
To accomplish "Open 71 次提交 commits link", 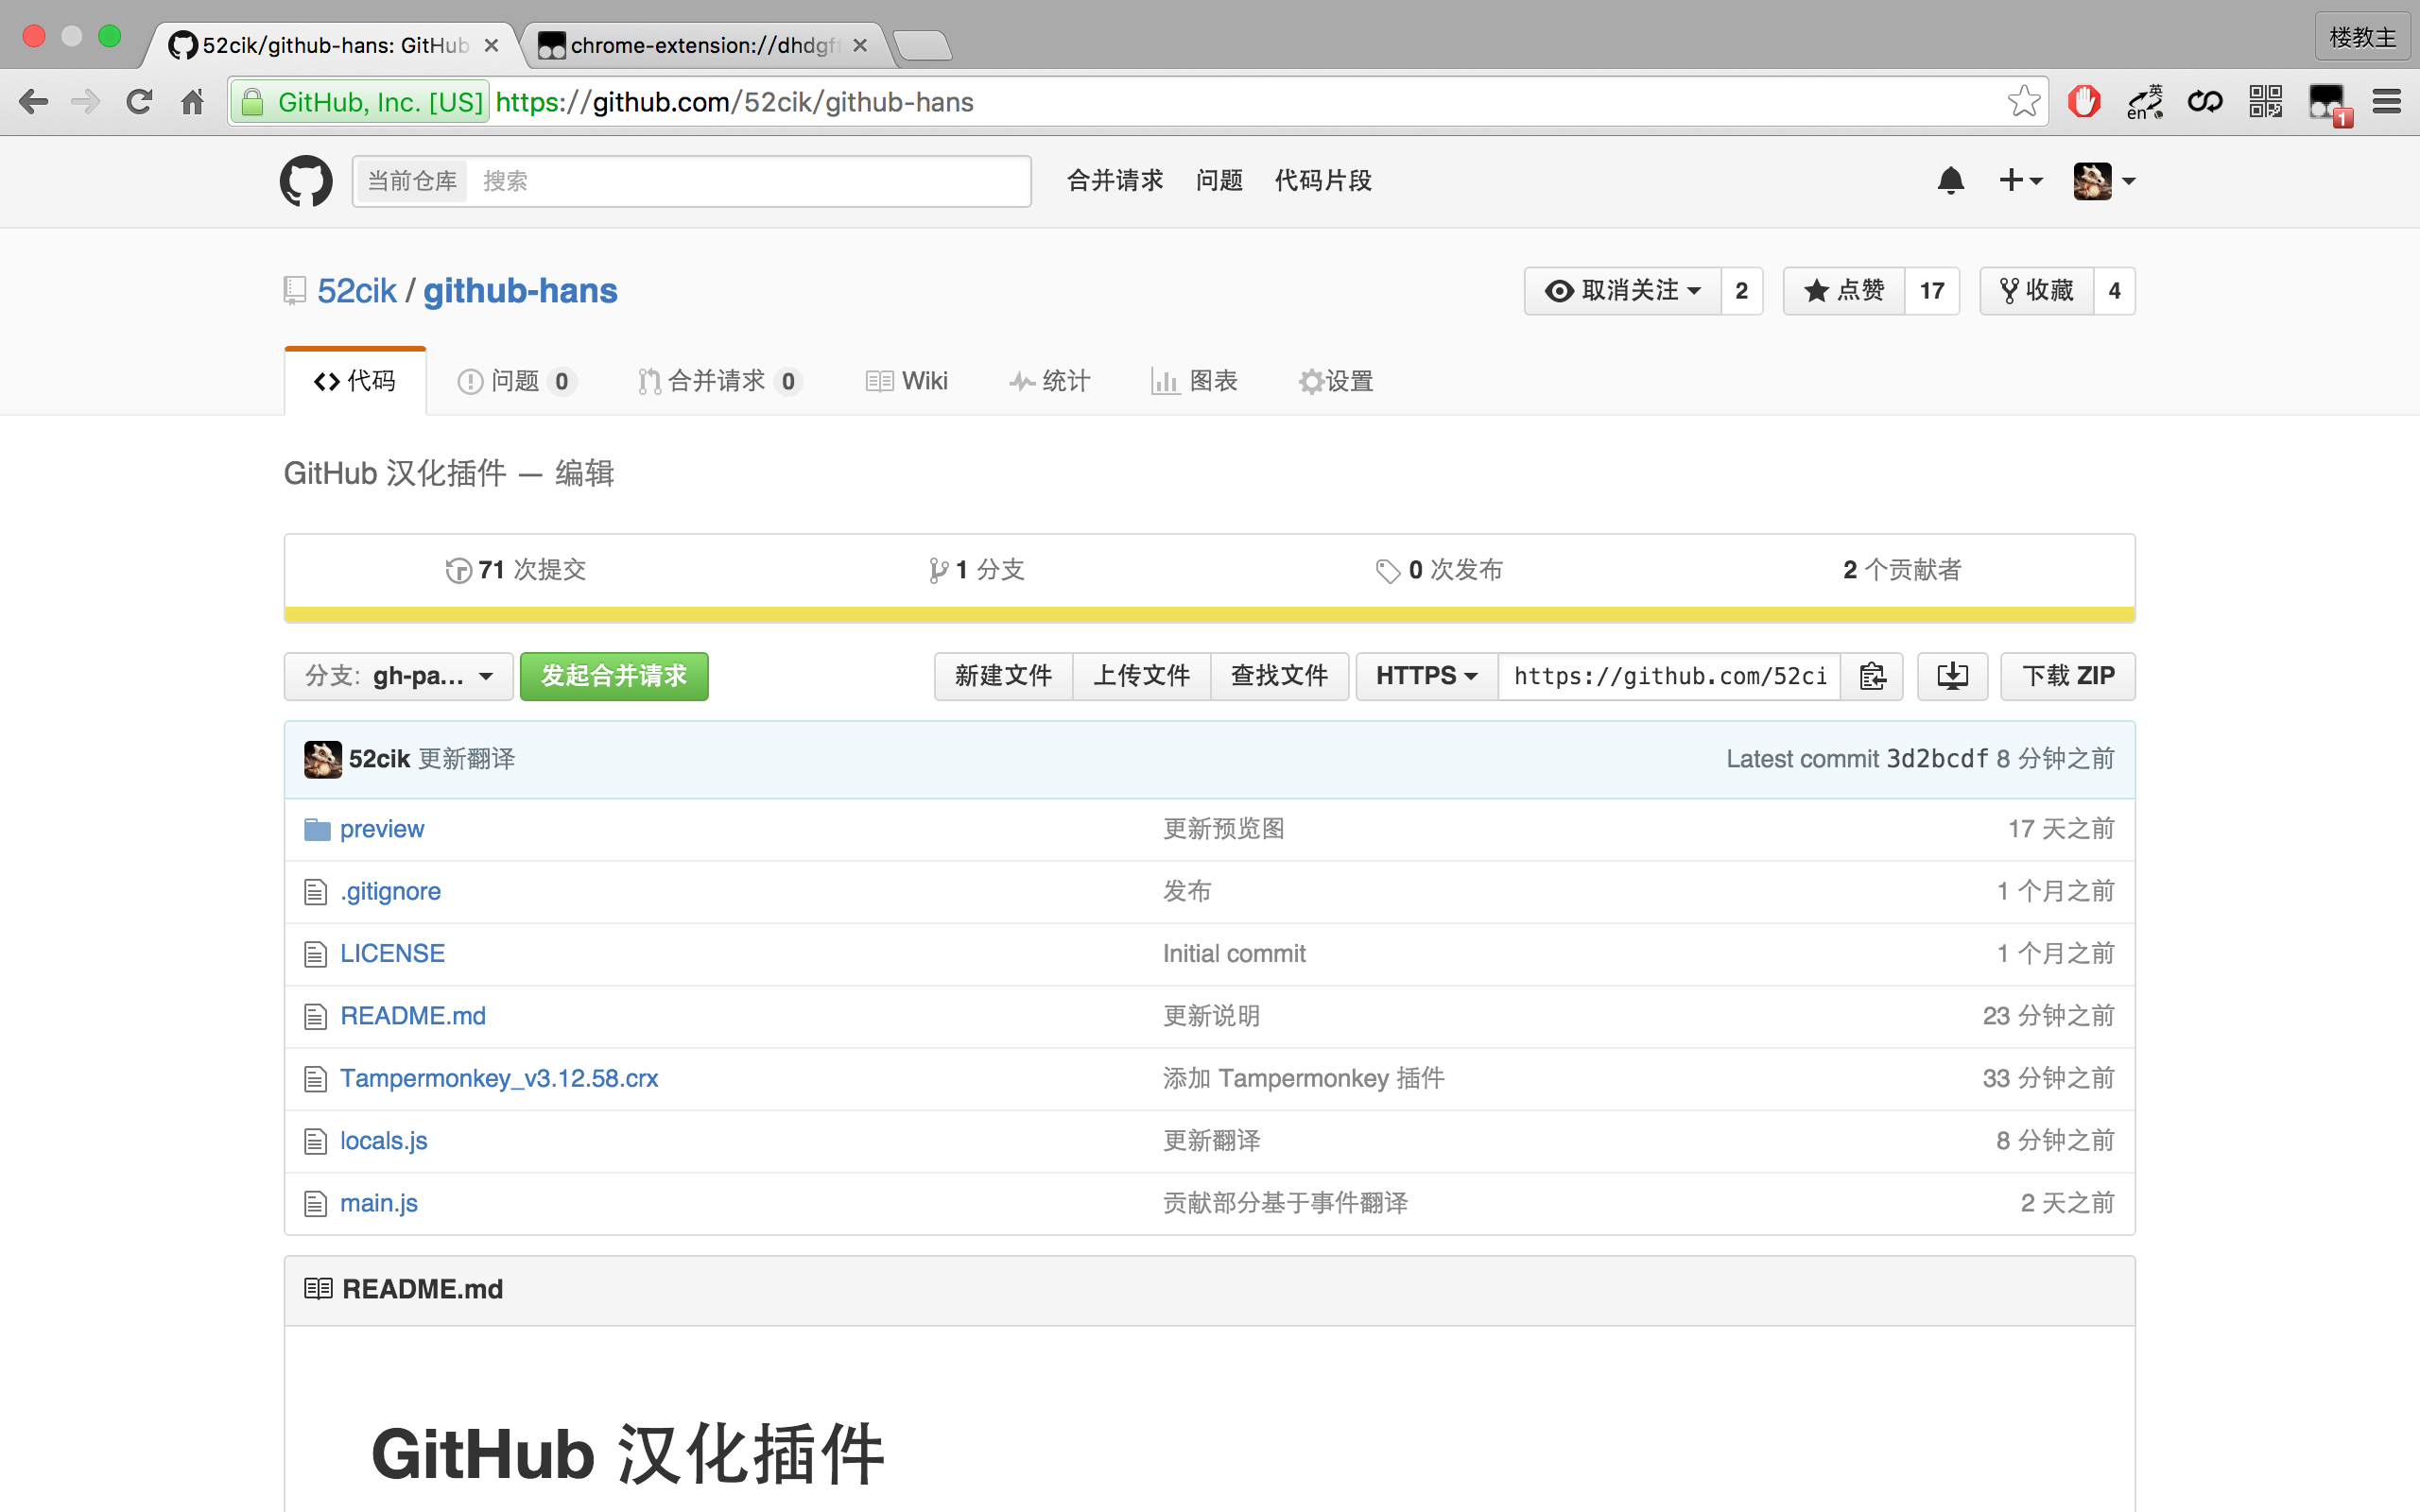I will [x=516, y=570].
